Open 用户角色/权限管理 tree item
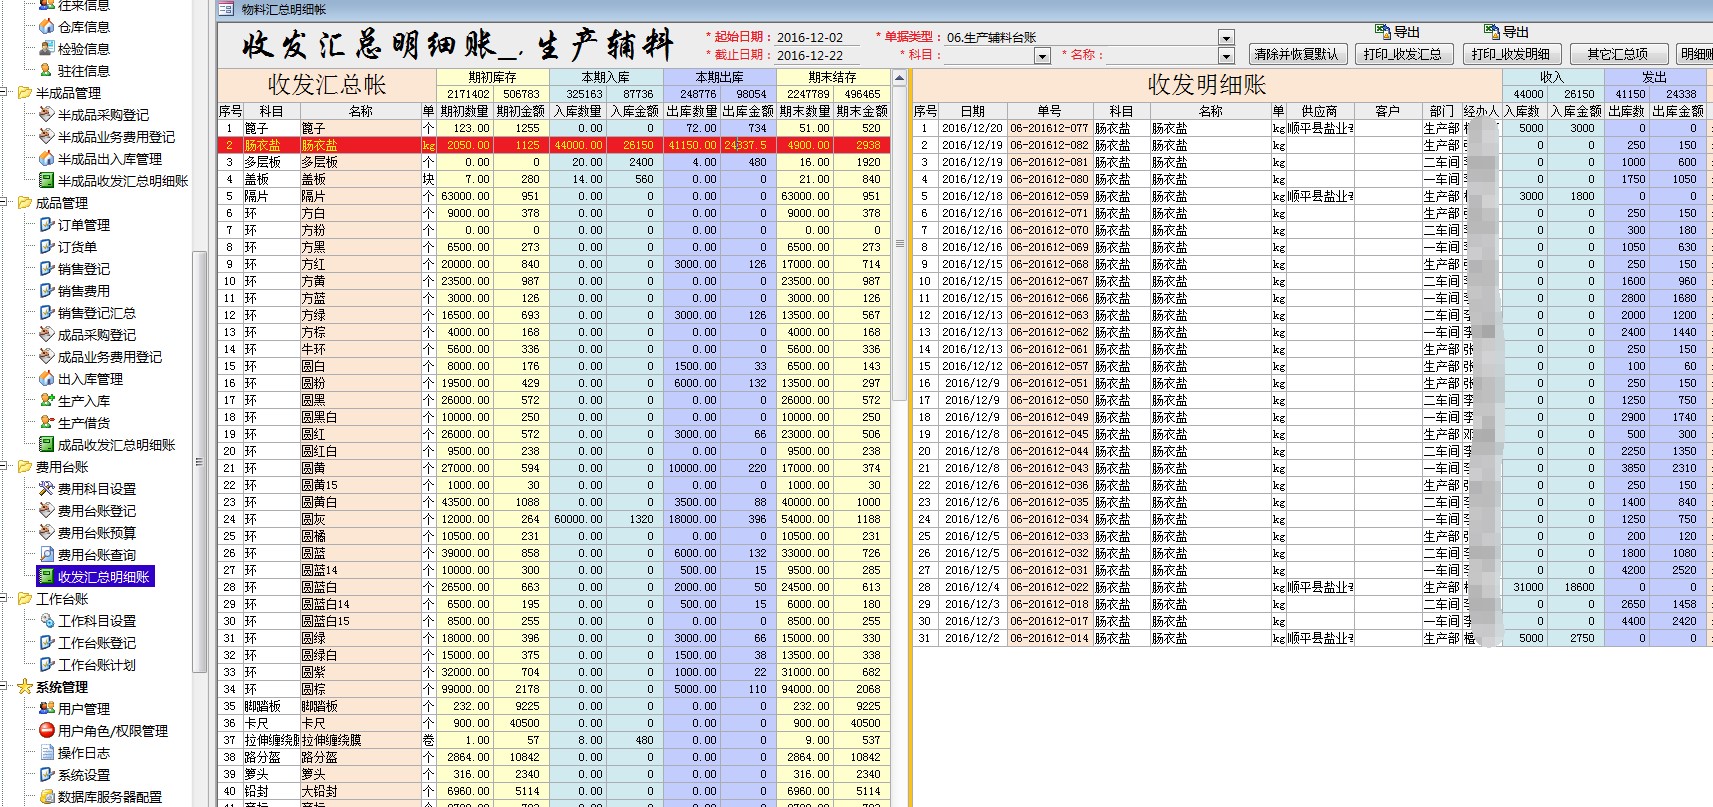 [x=113, y=731]
